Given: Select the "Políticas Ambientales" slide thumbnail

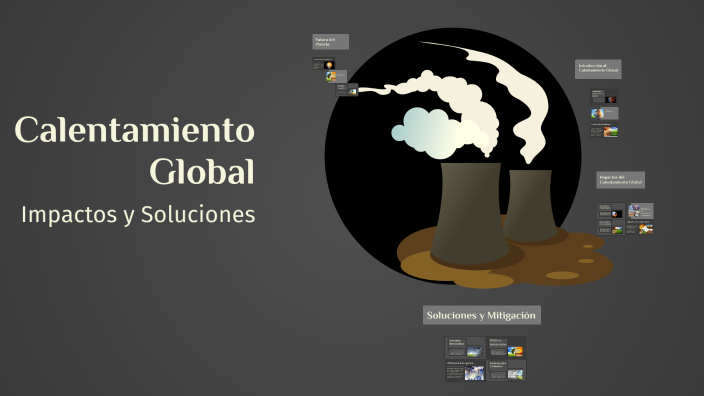Looking at the screenshot, I should tap(506, 348).
